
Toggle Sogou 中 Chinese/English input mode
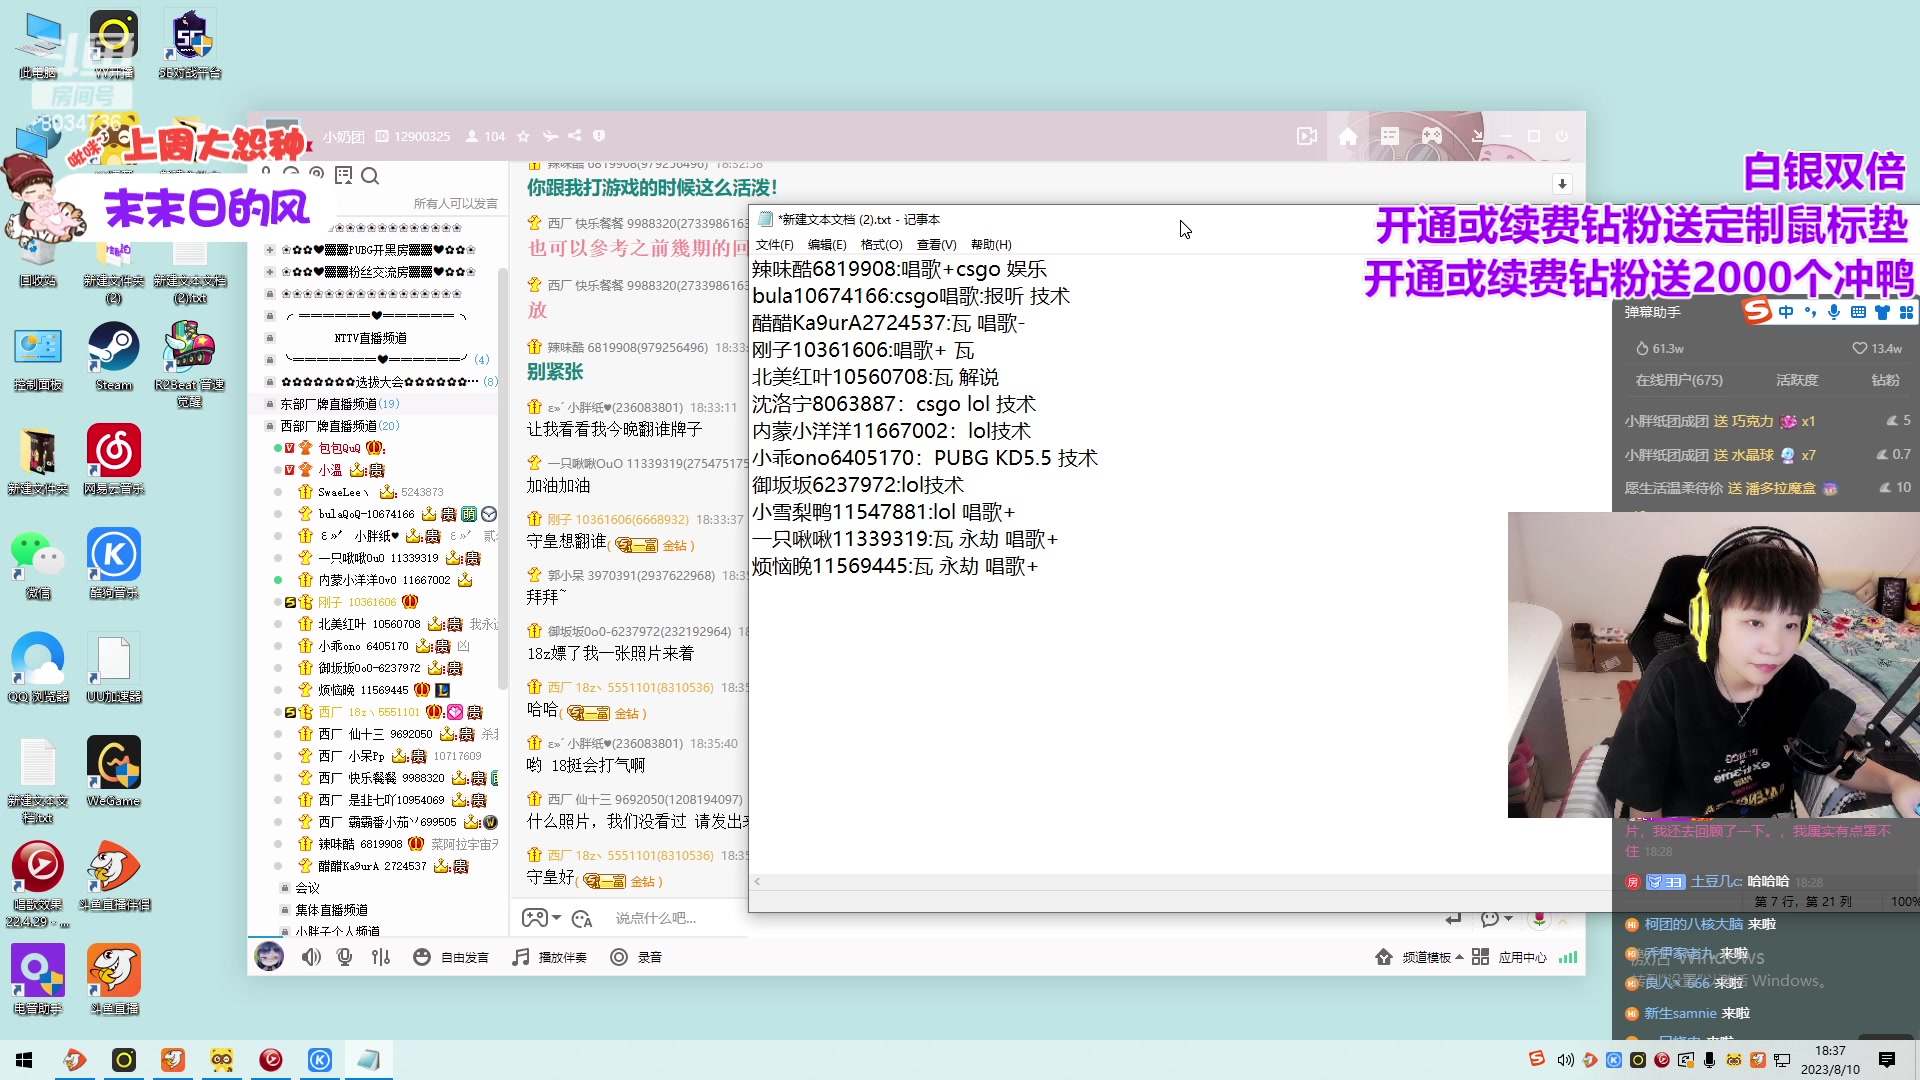coord(1786,312)
